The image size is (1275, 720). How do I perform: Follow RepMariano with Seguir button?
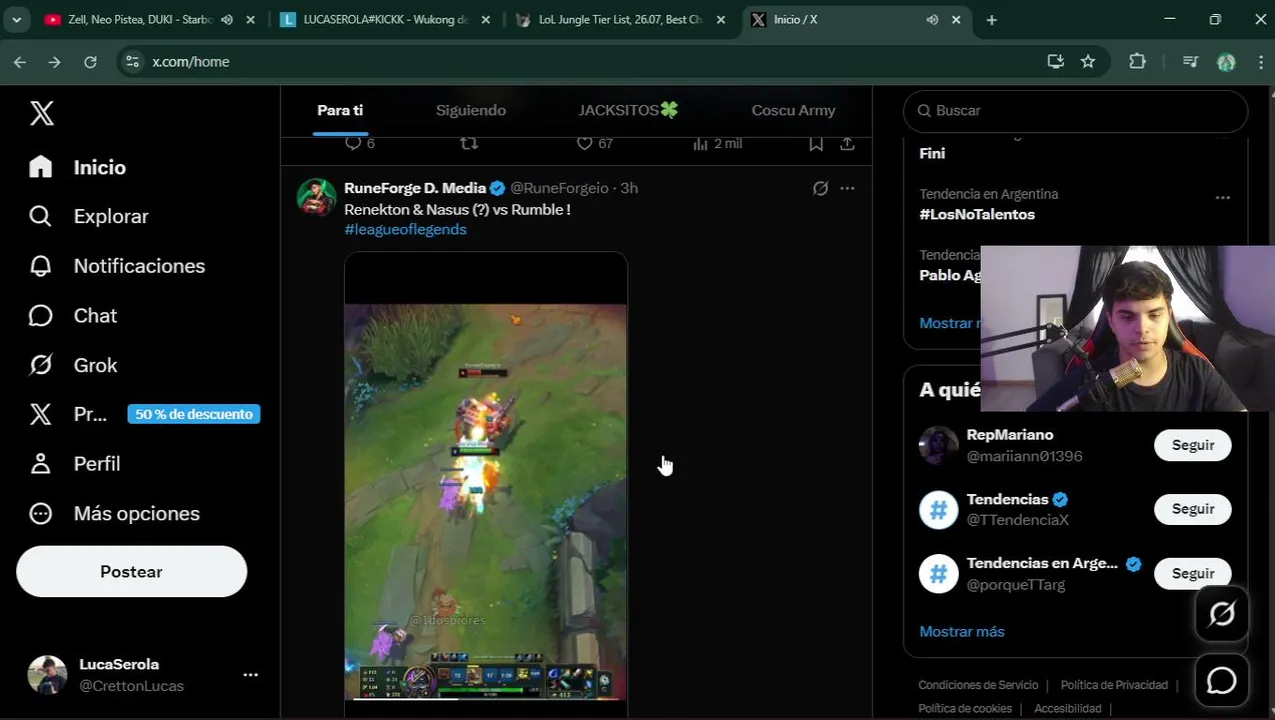pos(1192,445)
